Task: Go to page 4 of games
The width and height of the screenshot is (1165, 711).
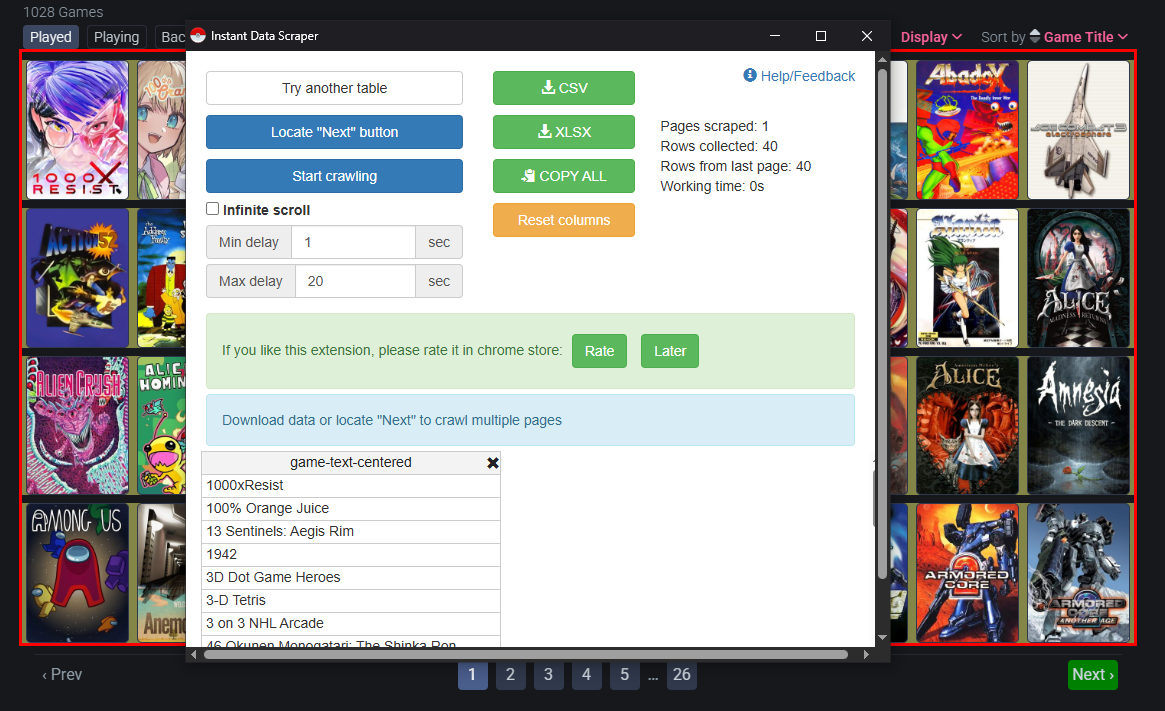Action: point(586,675)
